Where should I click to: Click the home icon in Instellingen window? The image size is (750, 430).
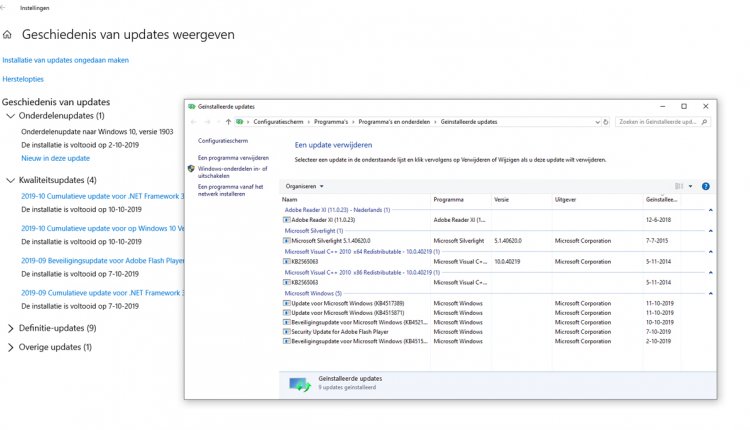pos(7,34)
